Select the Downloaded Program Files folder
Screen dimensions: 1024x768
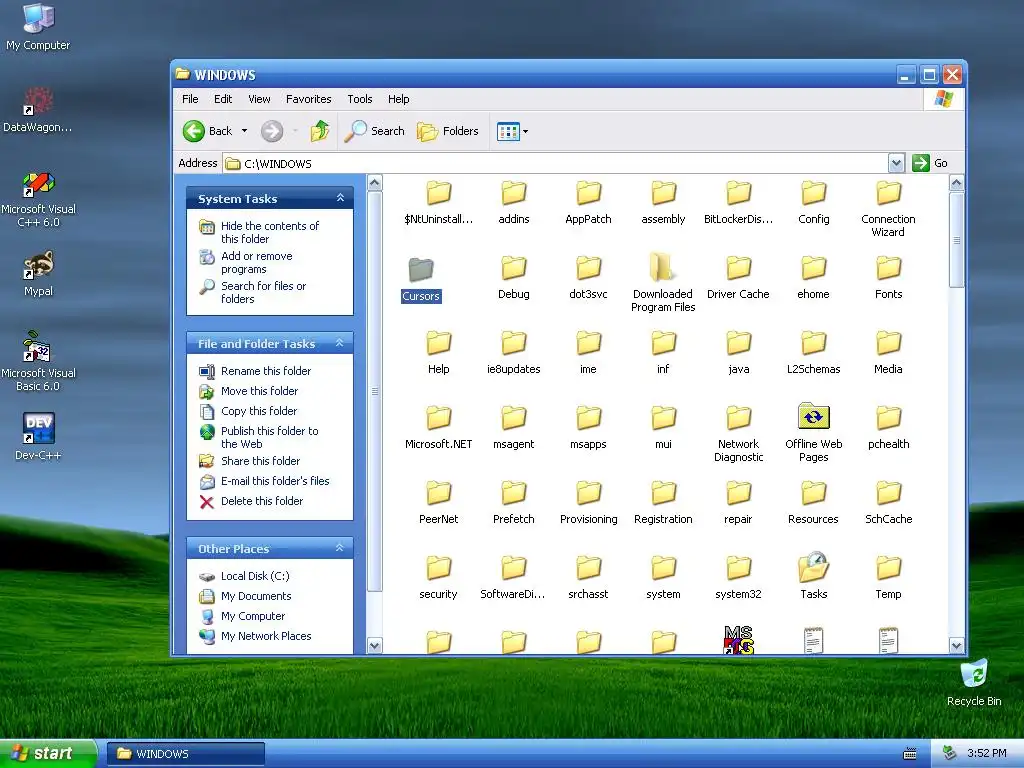pyautogui.click(x=663, y=281)
